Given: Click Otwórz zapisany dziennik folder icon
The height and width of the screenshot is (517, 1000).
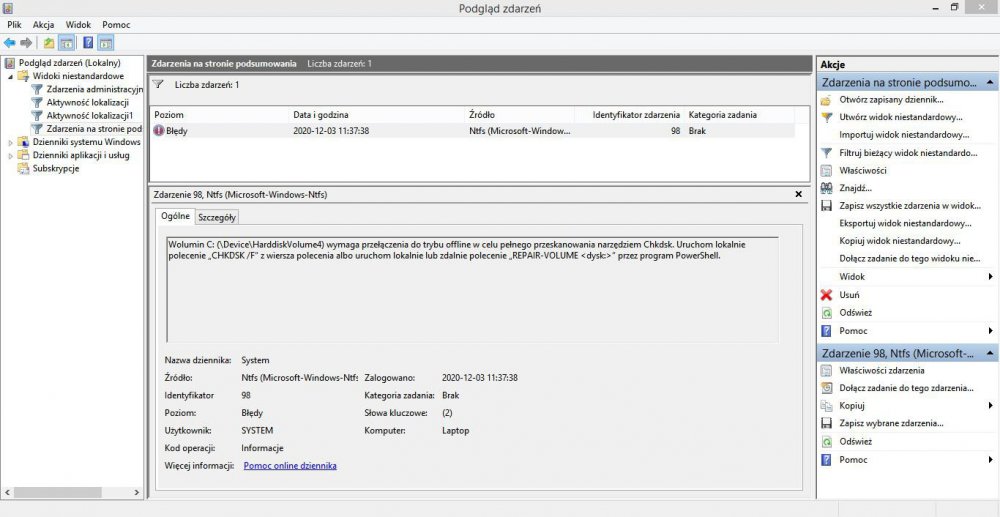Looking at the screenshot, I should coord(826,100).
